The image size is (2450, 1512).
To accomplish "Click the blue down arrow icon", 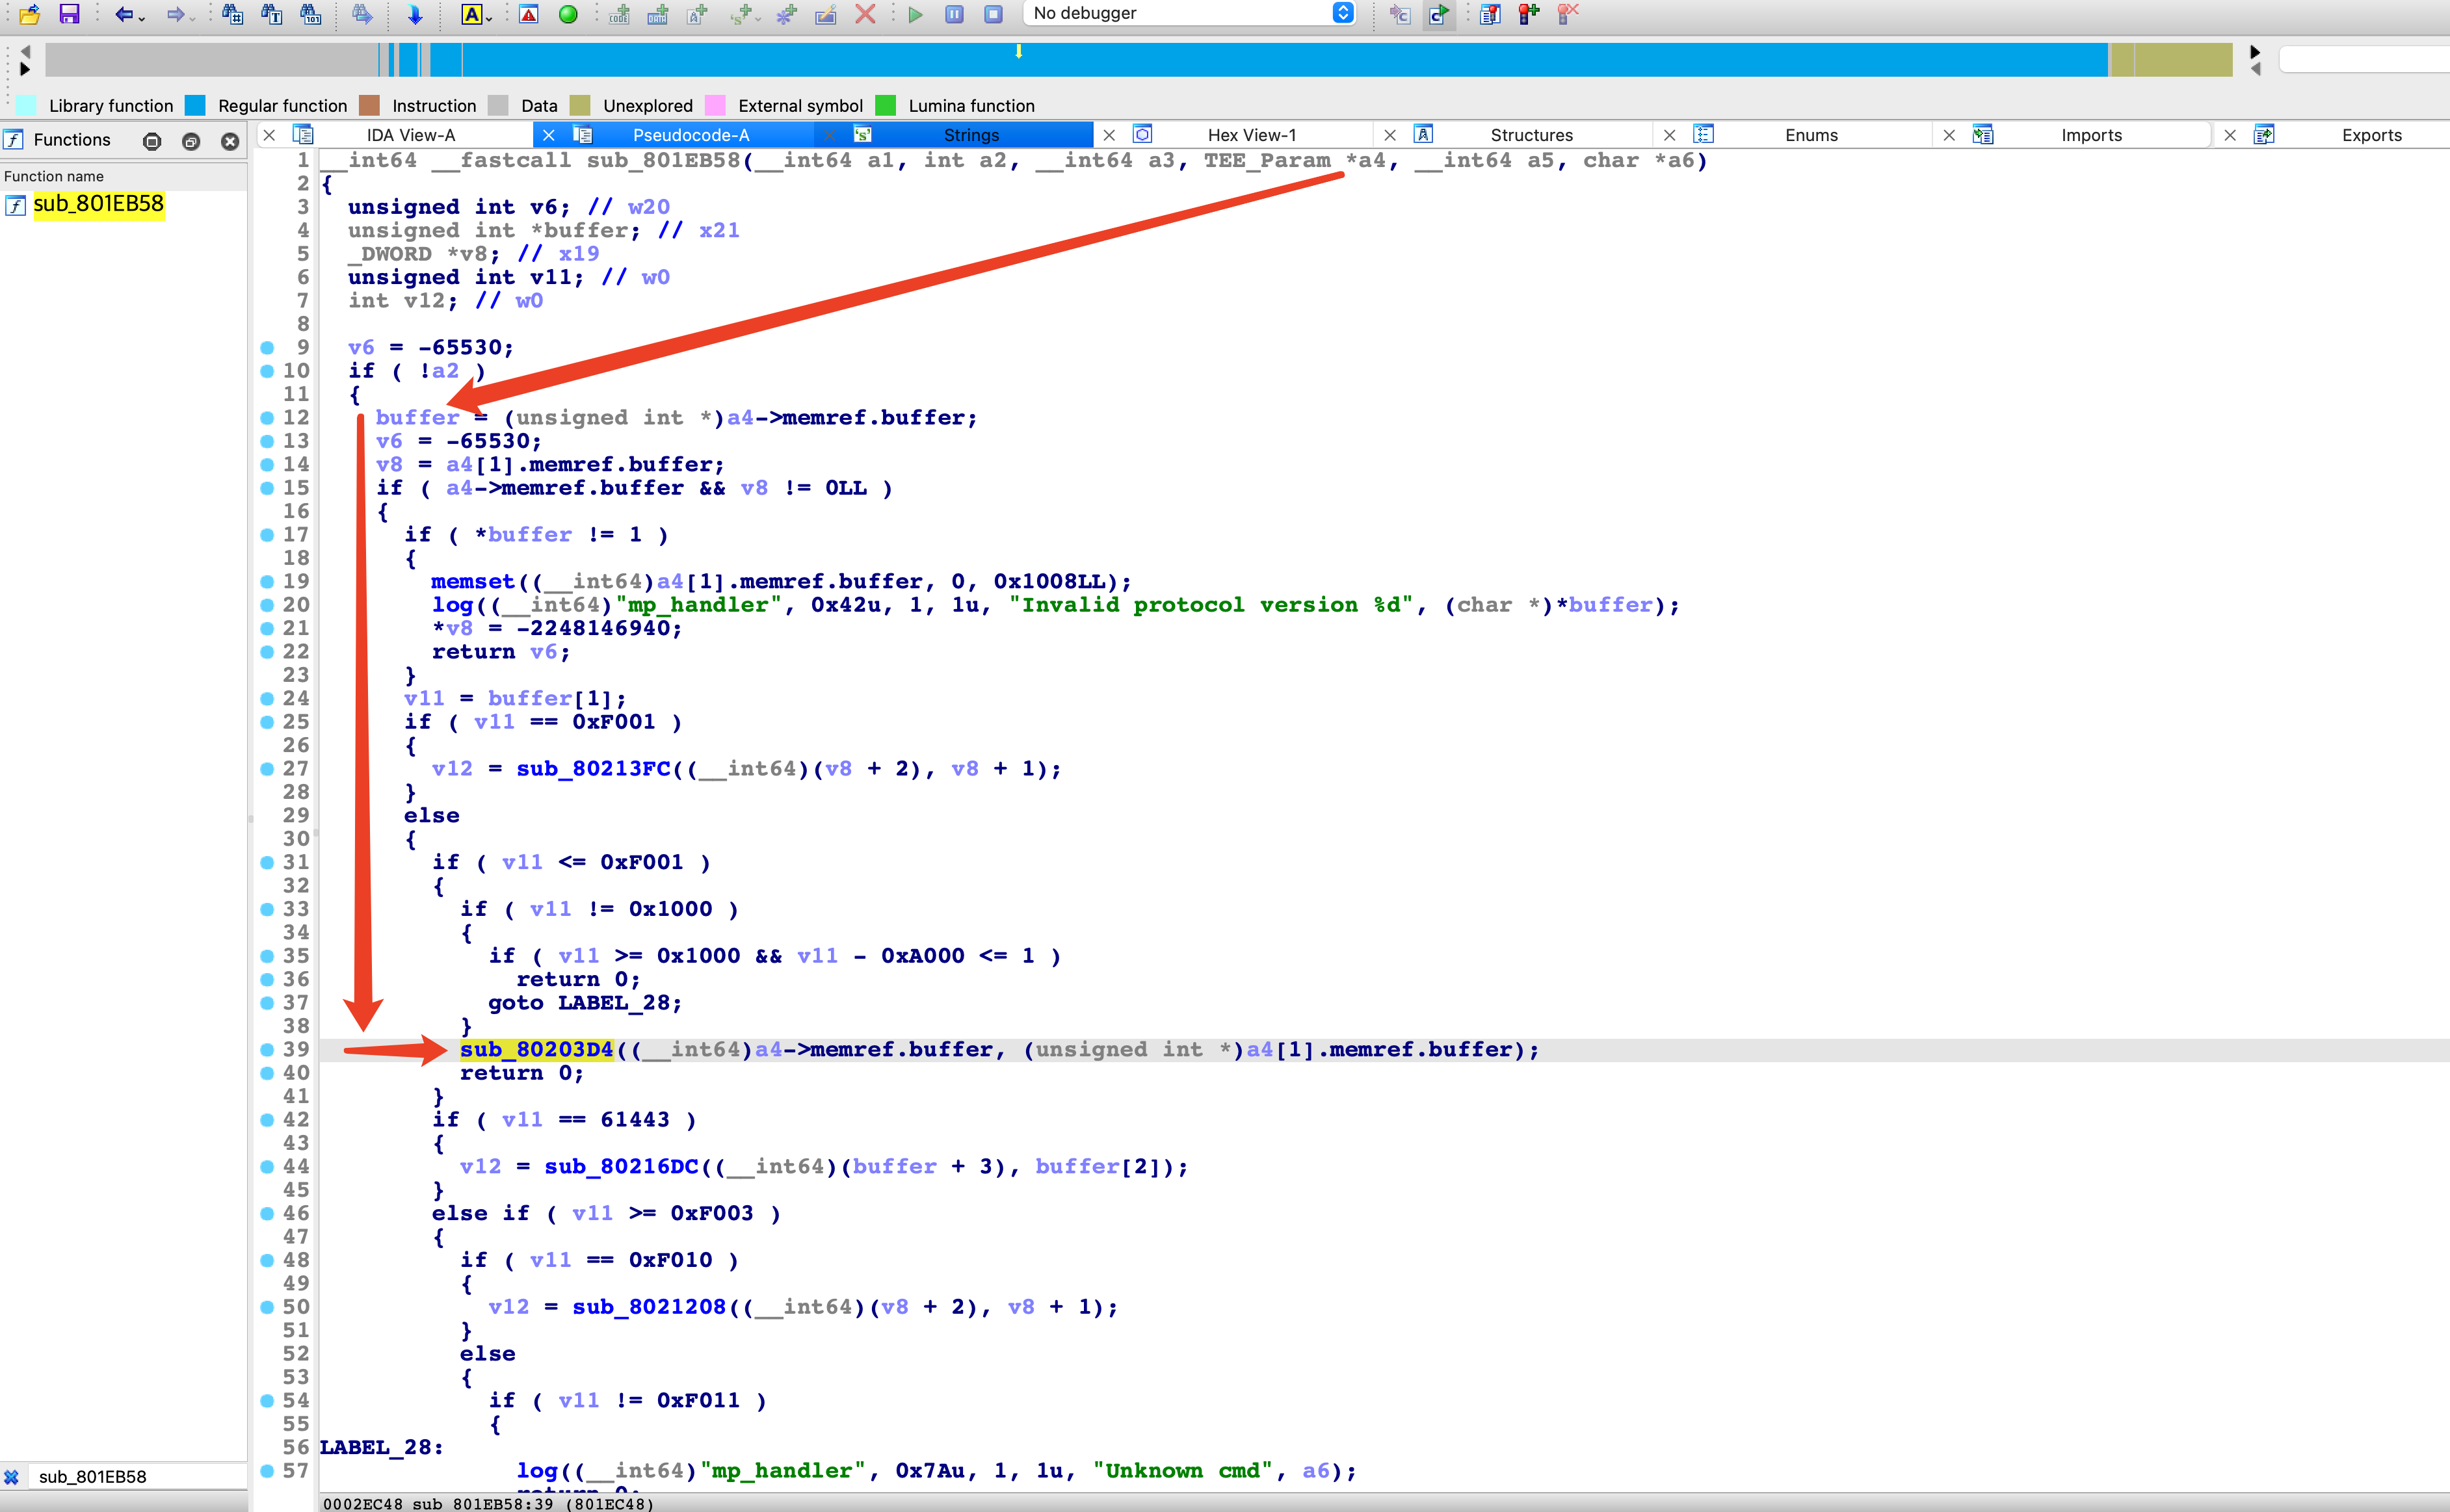I will [x=415, y=14].
